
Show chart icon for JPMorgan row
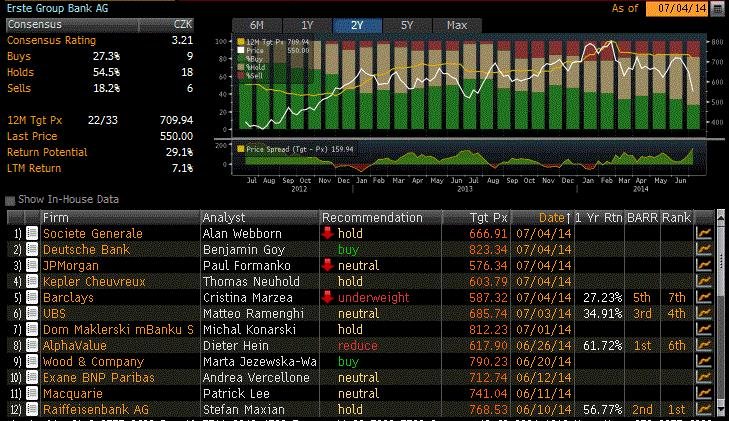[x=704, y=265]
